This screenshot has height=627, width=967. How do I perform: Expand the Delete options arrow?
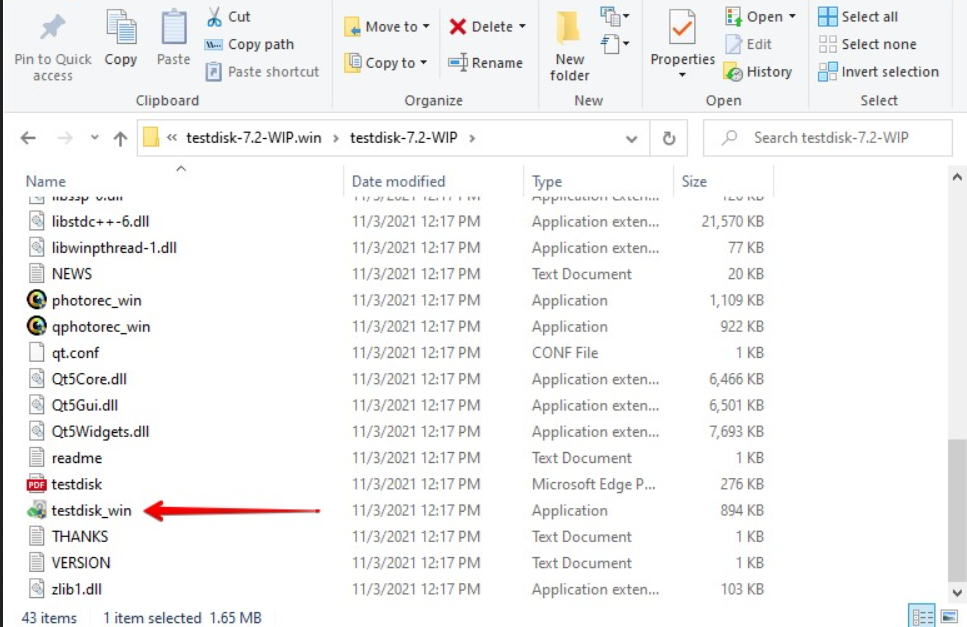point(522,27)
